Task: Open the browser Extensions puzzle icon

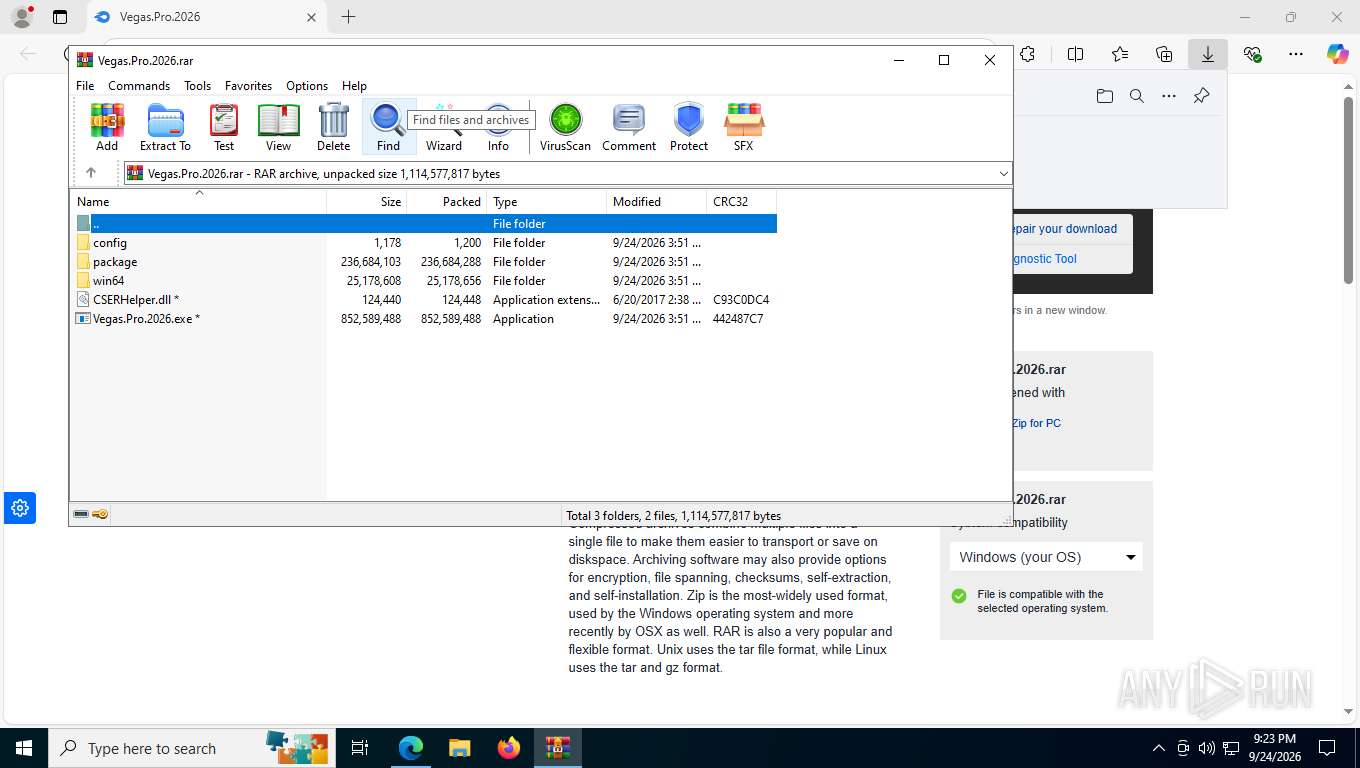Action: pyautogui.click(x=1027, y=54)
